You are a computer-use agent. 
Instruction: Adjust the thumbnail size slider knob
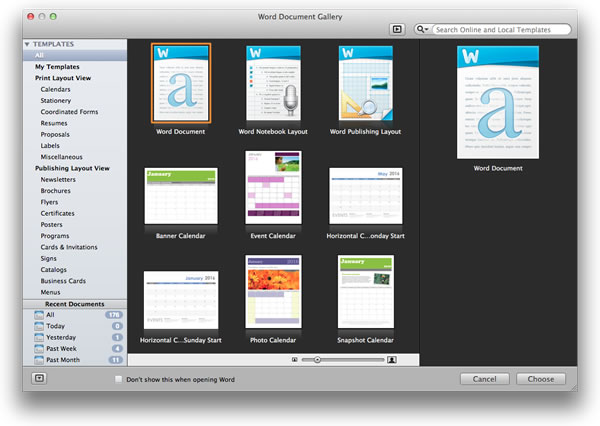coord(317,360)
